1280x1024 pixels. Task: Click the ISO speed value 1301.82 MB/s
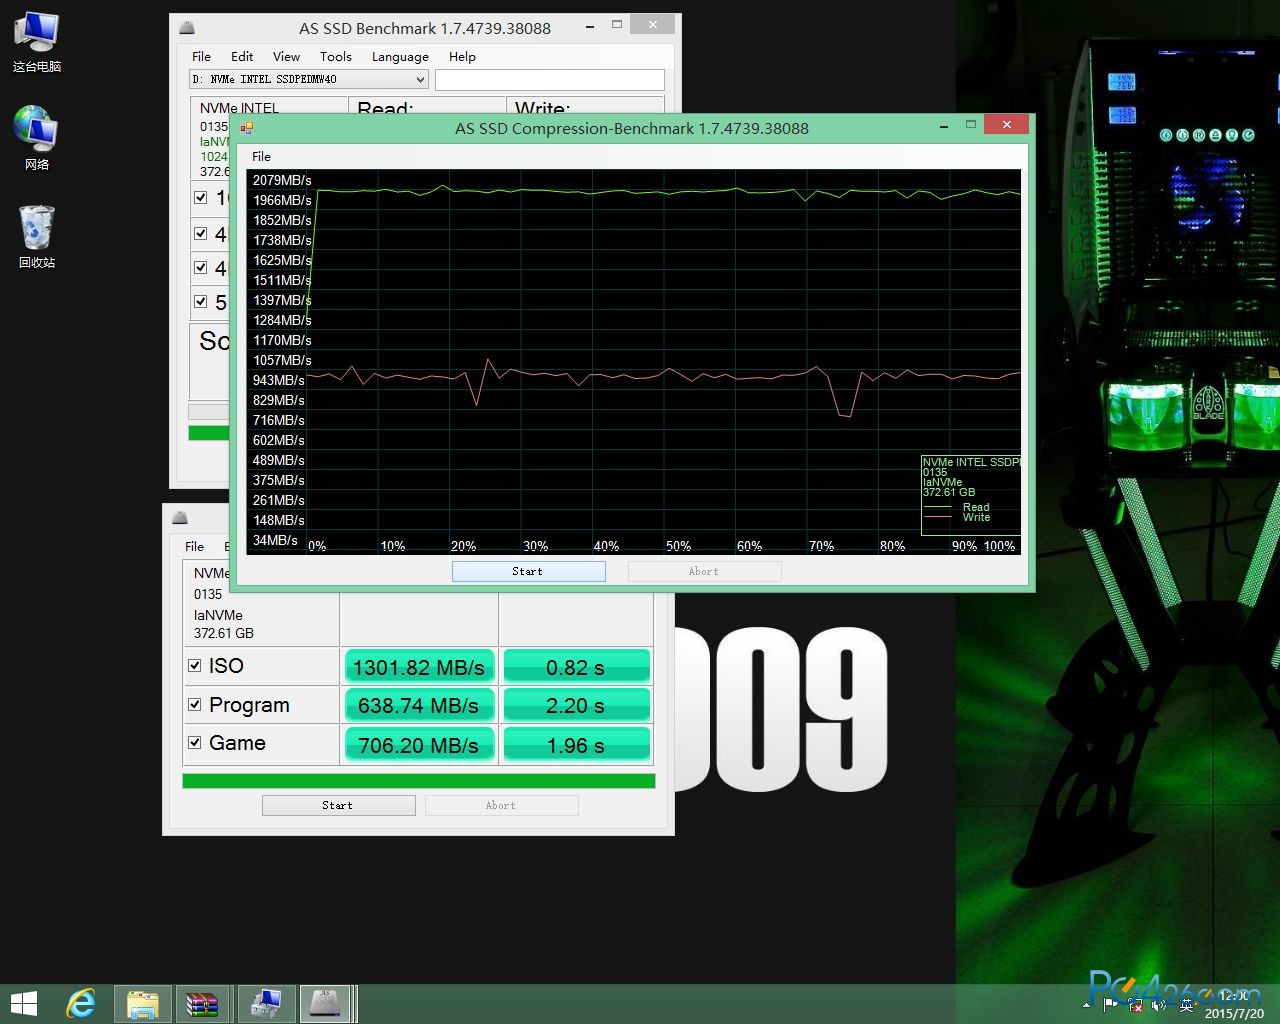click(418, 667)
